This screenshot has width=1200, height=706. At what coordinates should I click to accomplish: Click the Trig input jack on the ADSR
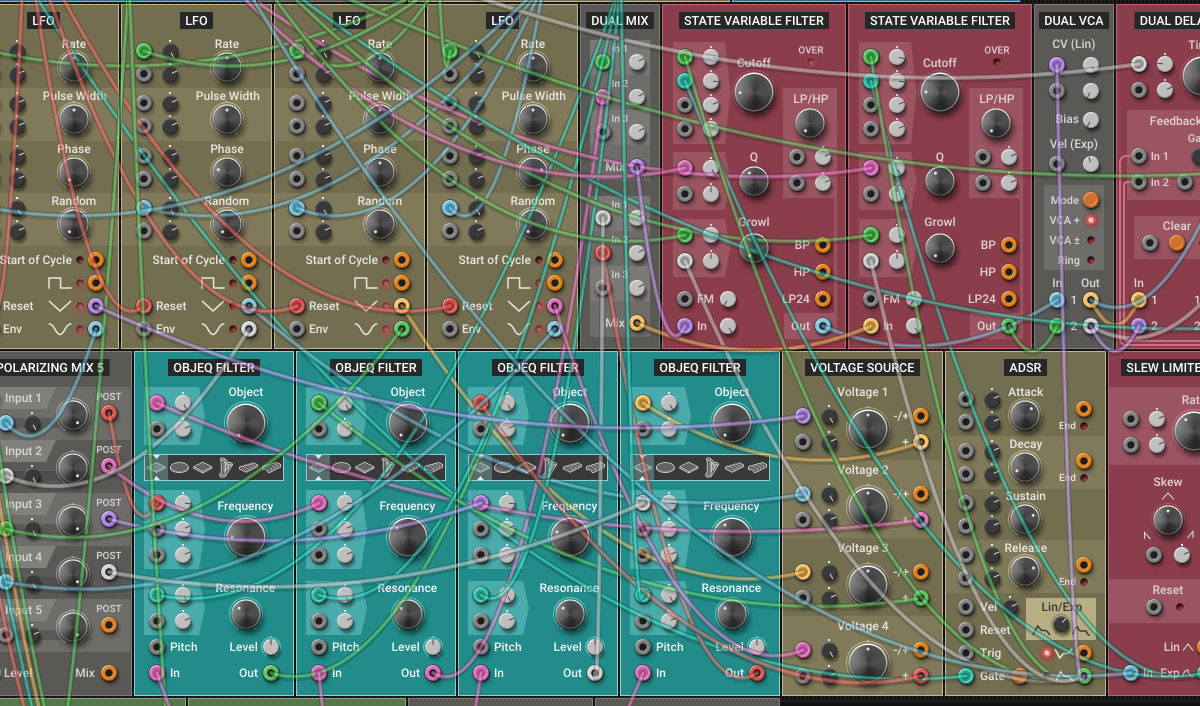(x=965, y=653)
